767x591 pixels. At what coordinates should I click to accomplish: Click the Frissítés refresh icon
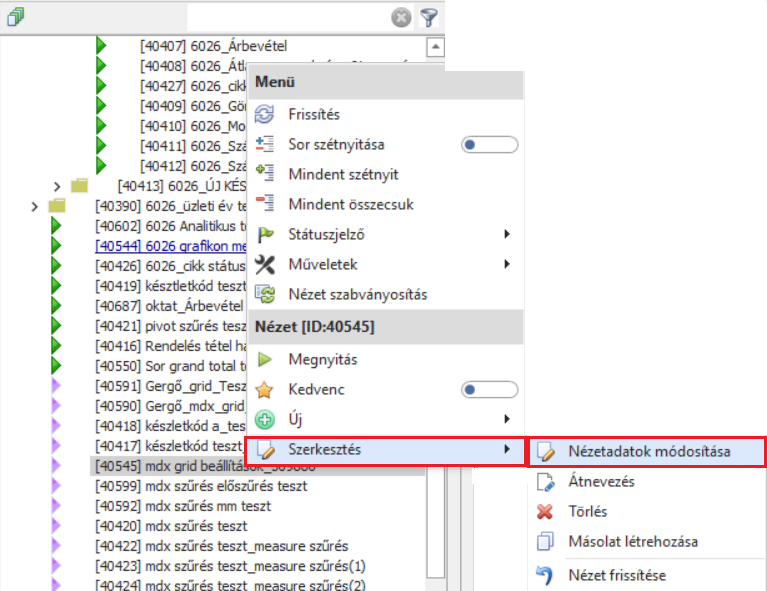tap(265, 115)
